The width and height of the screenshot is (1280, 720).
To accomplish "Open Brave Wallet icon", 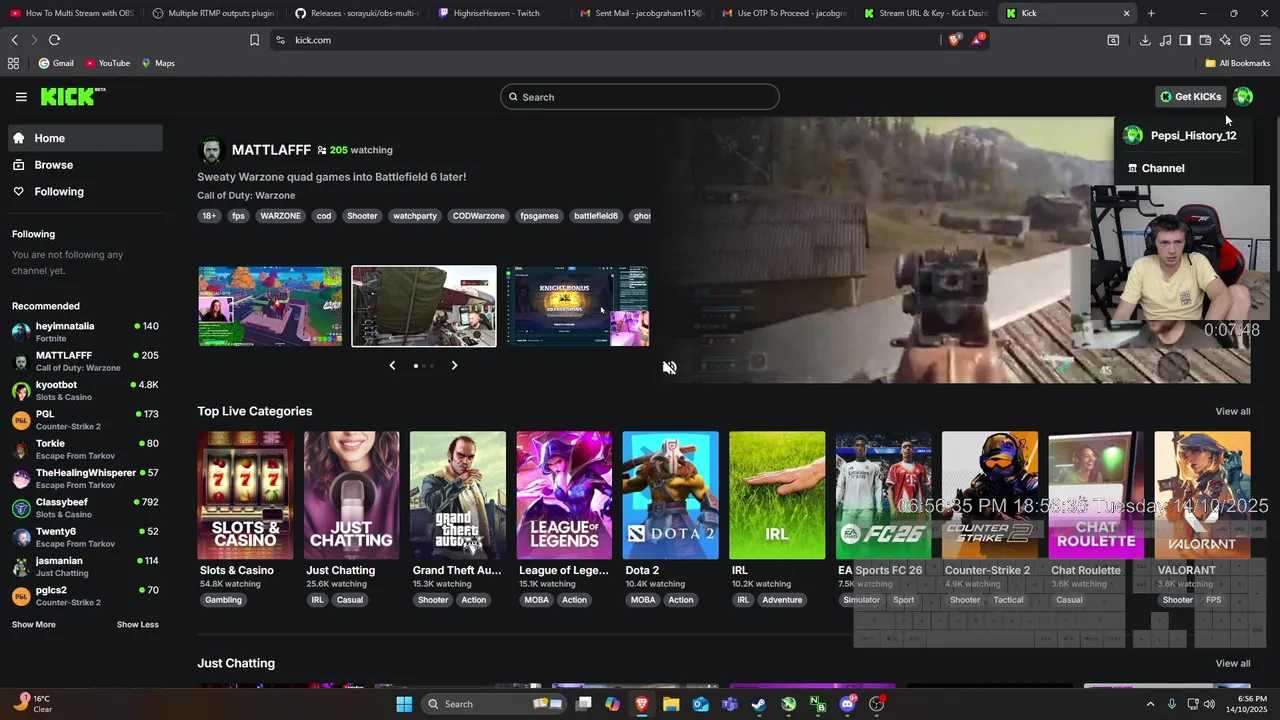I will (x=1205, y=40).
